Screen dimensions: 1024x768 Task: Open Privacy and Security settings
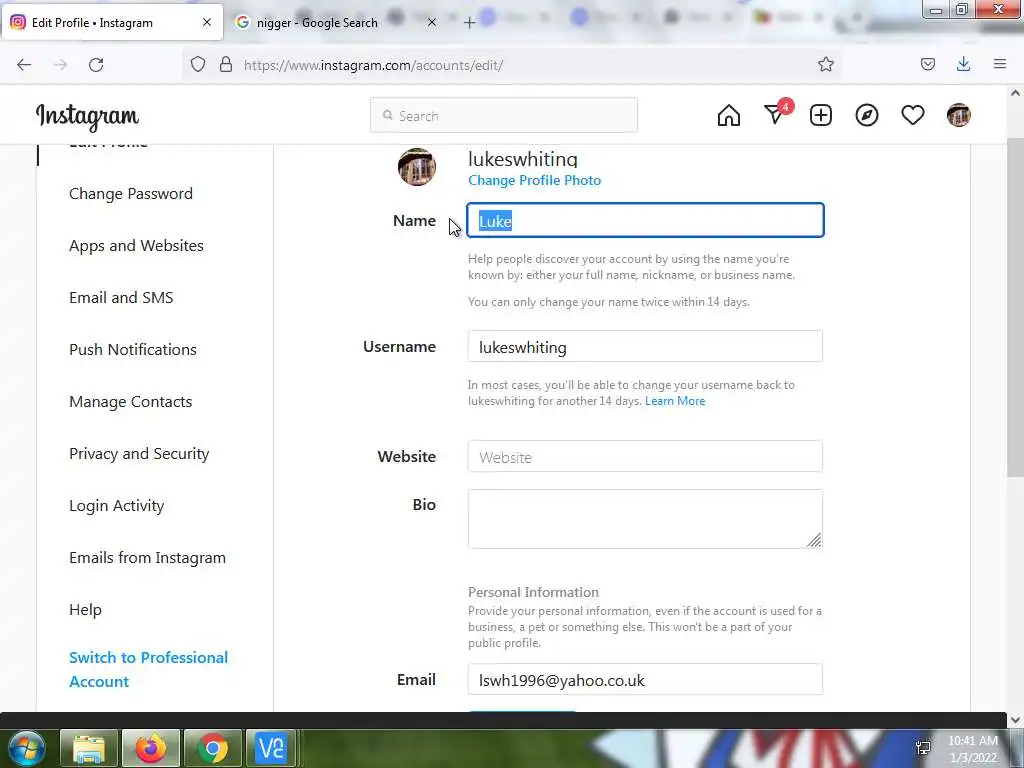point(139,454)
